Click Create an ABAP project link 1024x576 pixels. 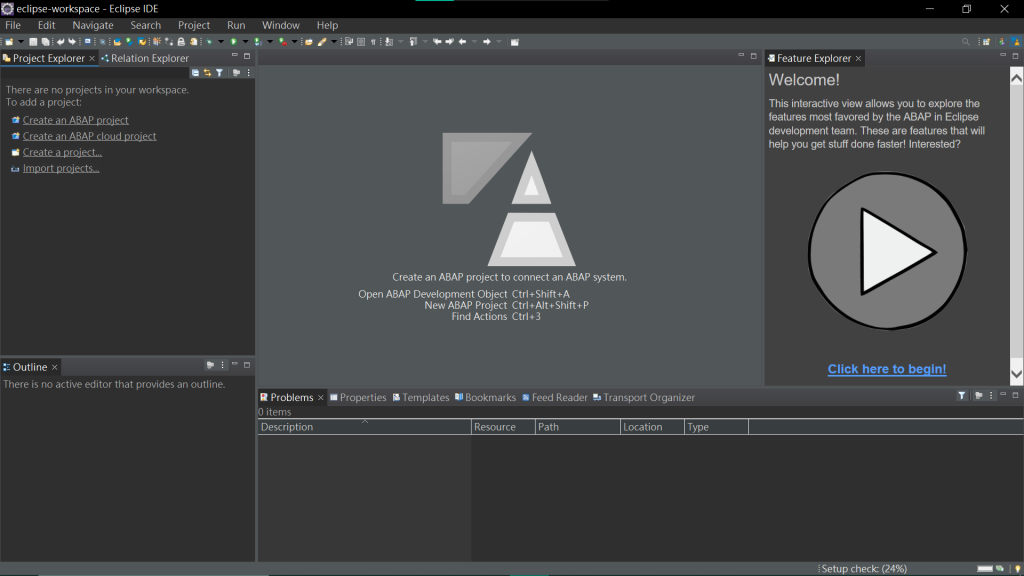(x=76, y=120)
